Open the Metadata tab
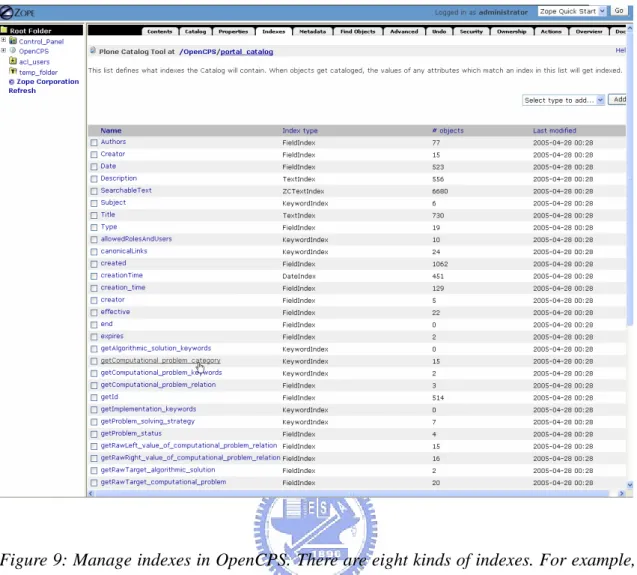Screen dimensions: 637x575 click(x=312, y=31)
